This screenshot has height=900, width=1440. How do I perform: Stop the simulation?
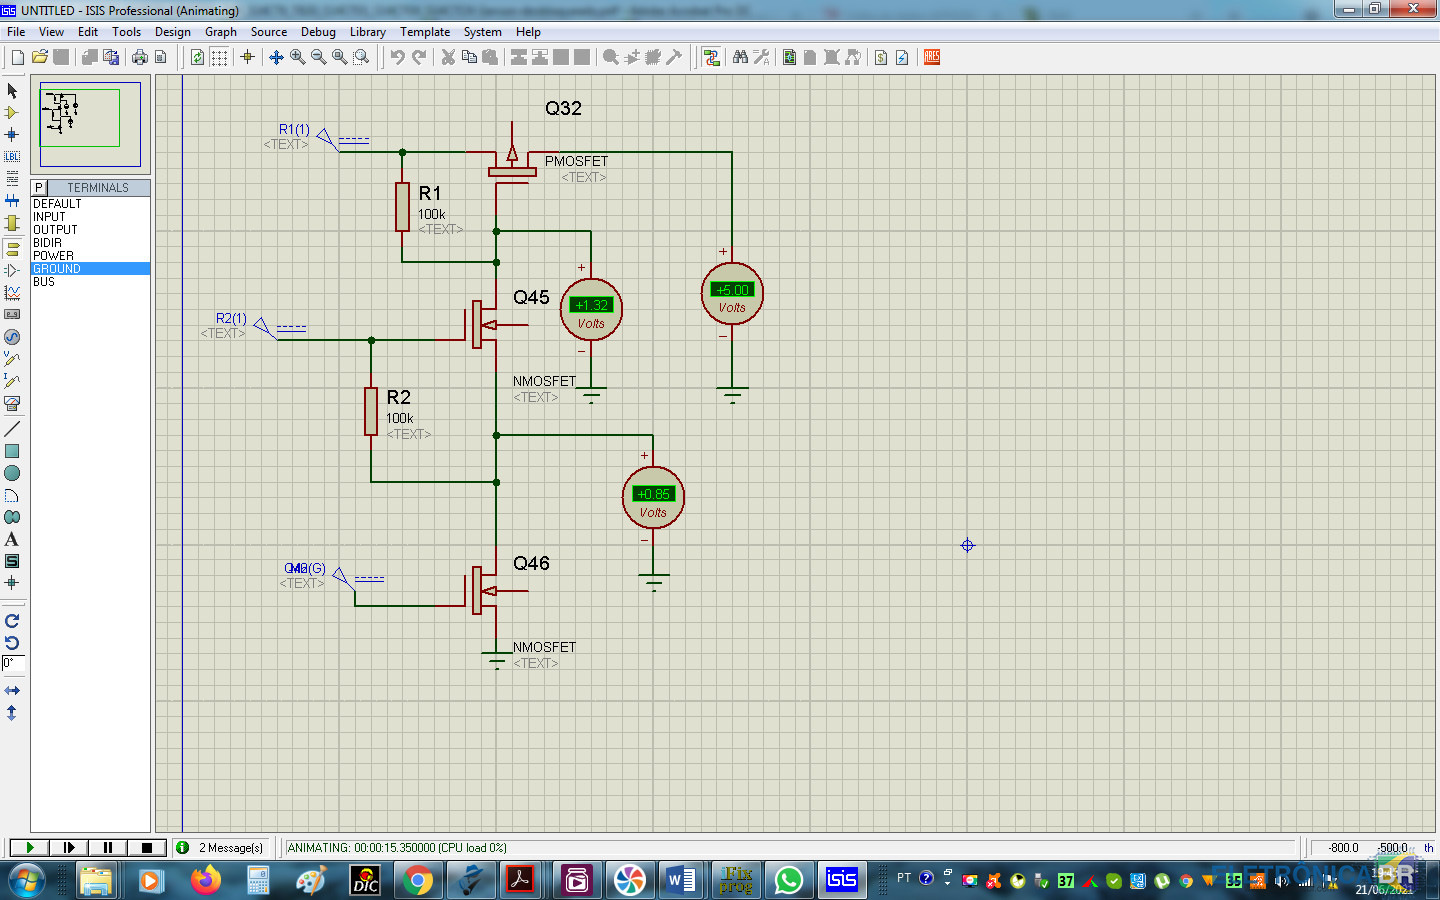[x=146, y=847]
